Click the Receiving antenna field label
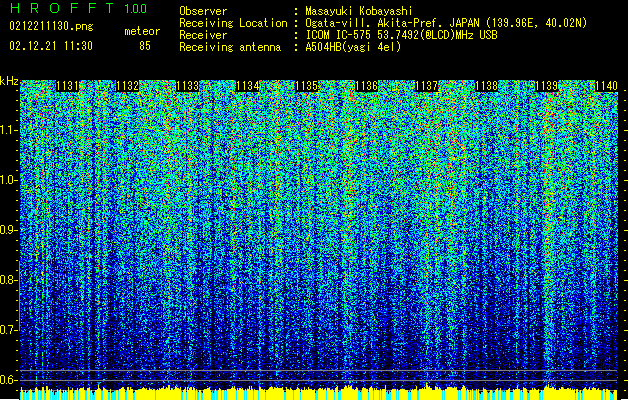 click(230, 47)
